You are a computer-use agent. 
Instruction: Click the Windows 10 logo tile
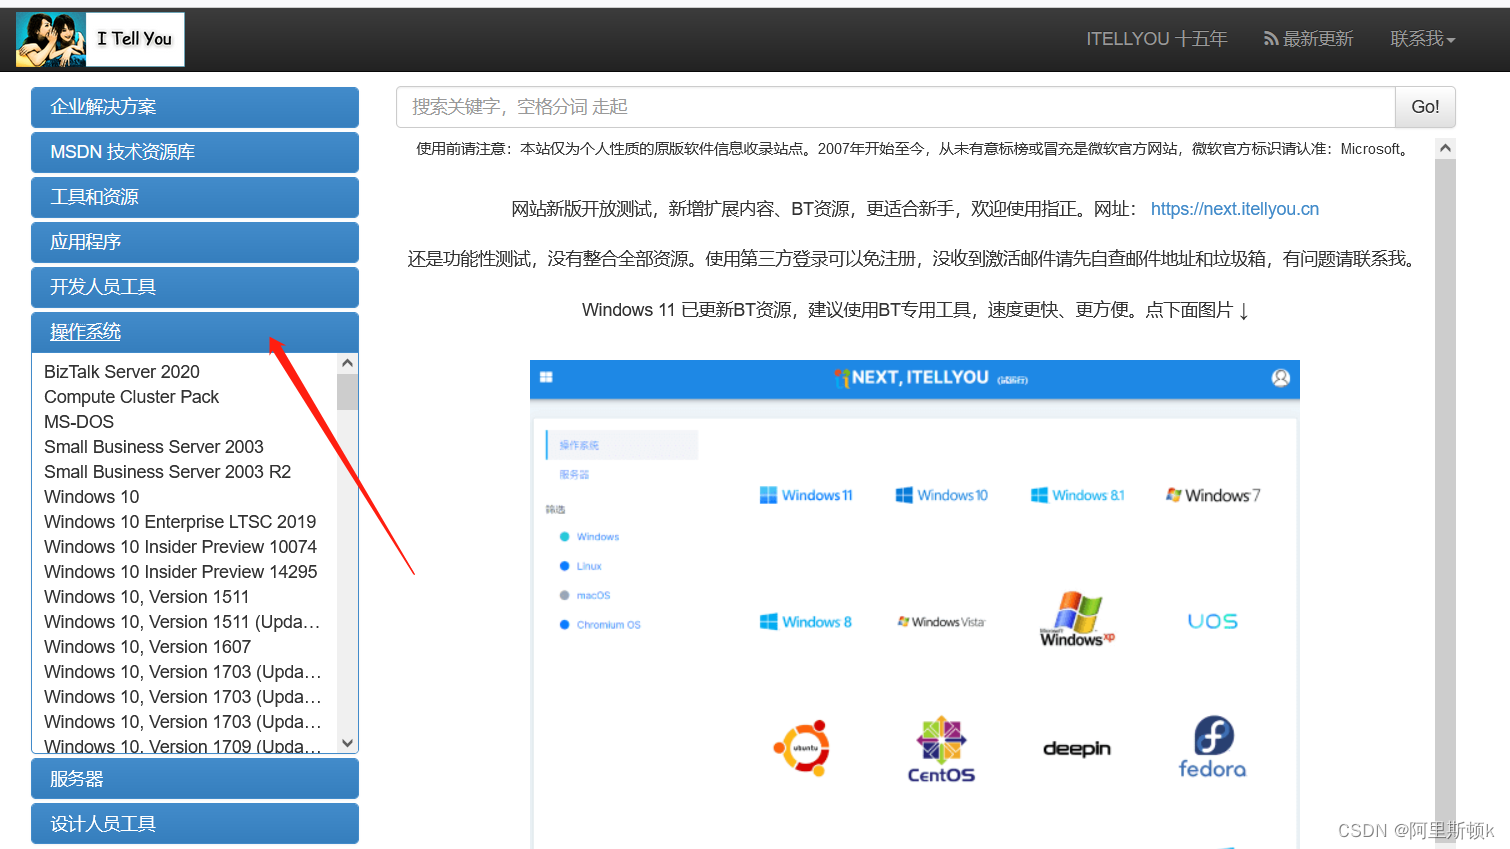(942, 495)
